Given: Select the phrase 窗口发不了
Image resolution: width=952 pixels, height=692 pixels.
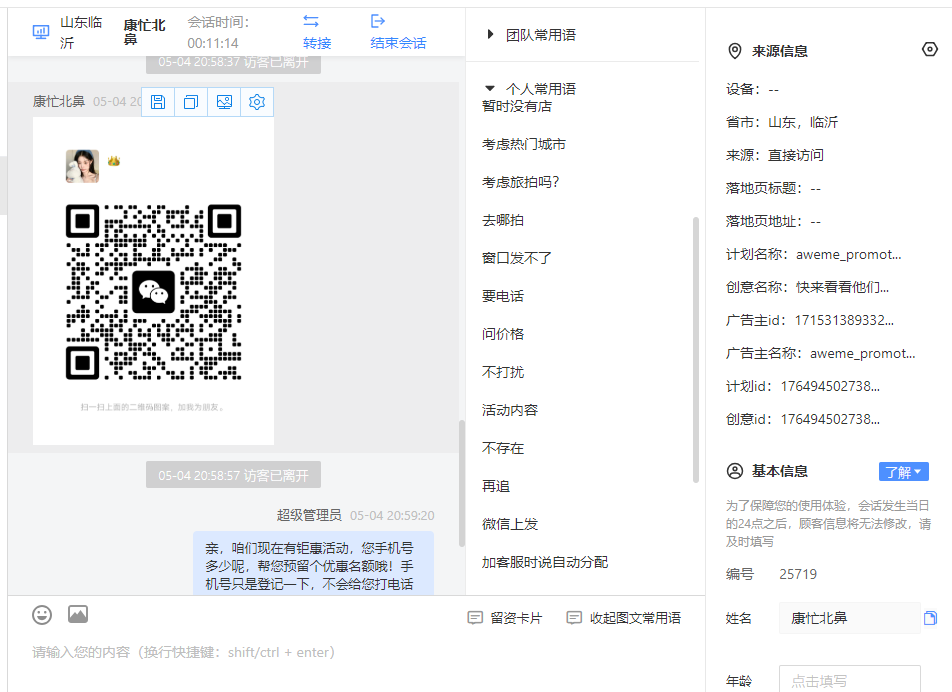Looking at the screenshot, I should point(517,258).
